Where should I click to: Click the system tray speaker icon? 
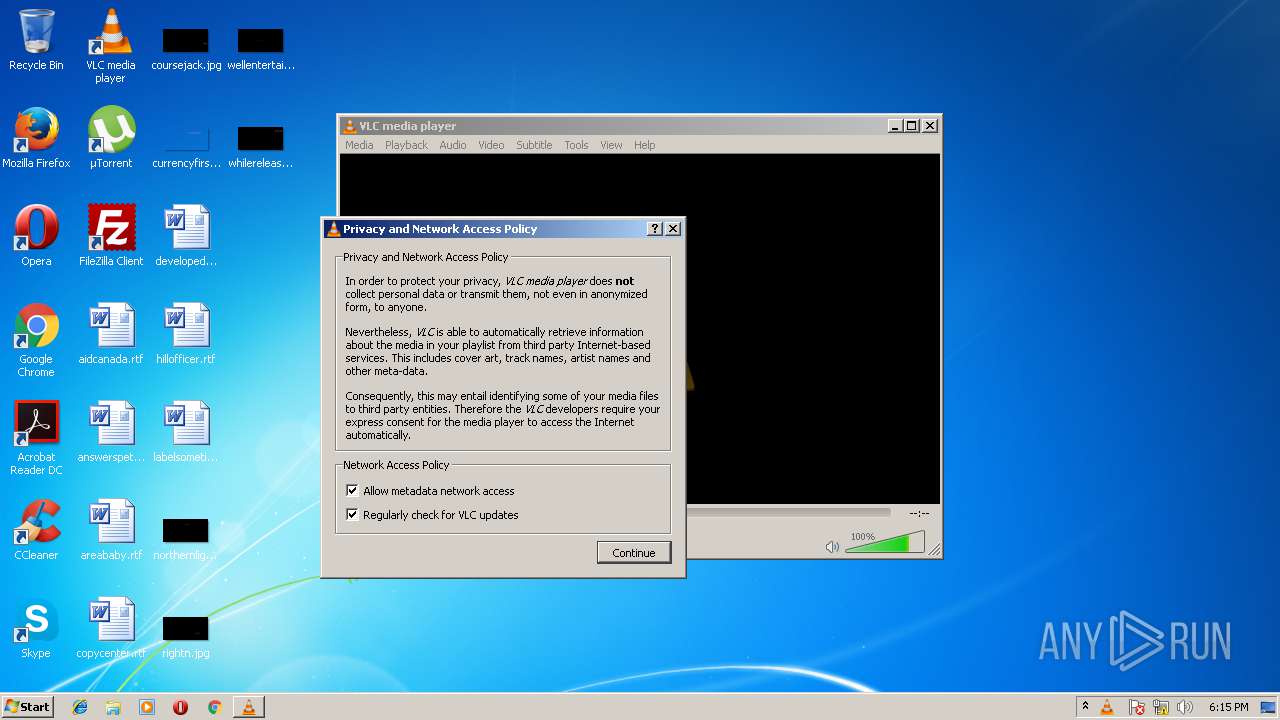click(x=1185, y=708)
